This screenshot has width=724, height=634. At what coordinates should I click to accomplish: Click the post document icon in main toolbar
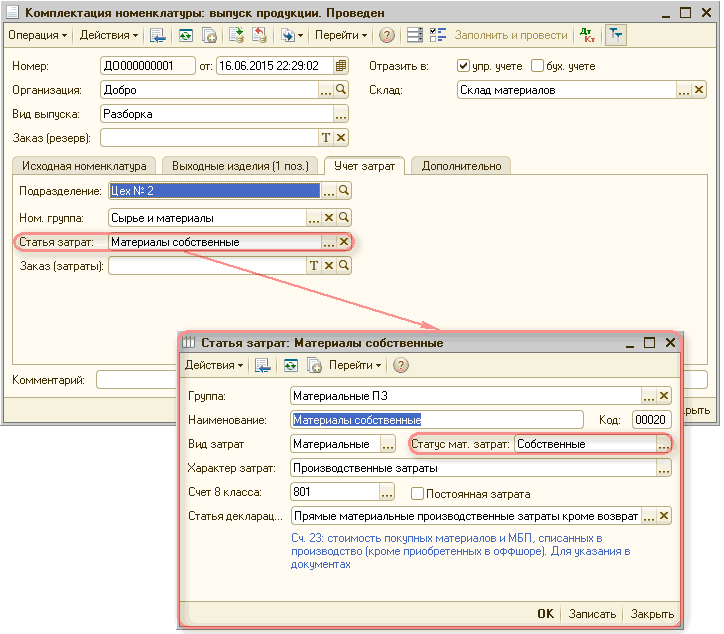click(x=236, y=35)
